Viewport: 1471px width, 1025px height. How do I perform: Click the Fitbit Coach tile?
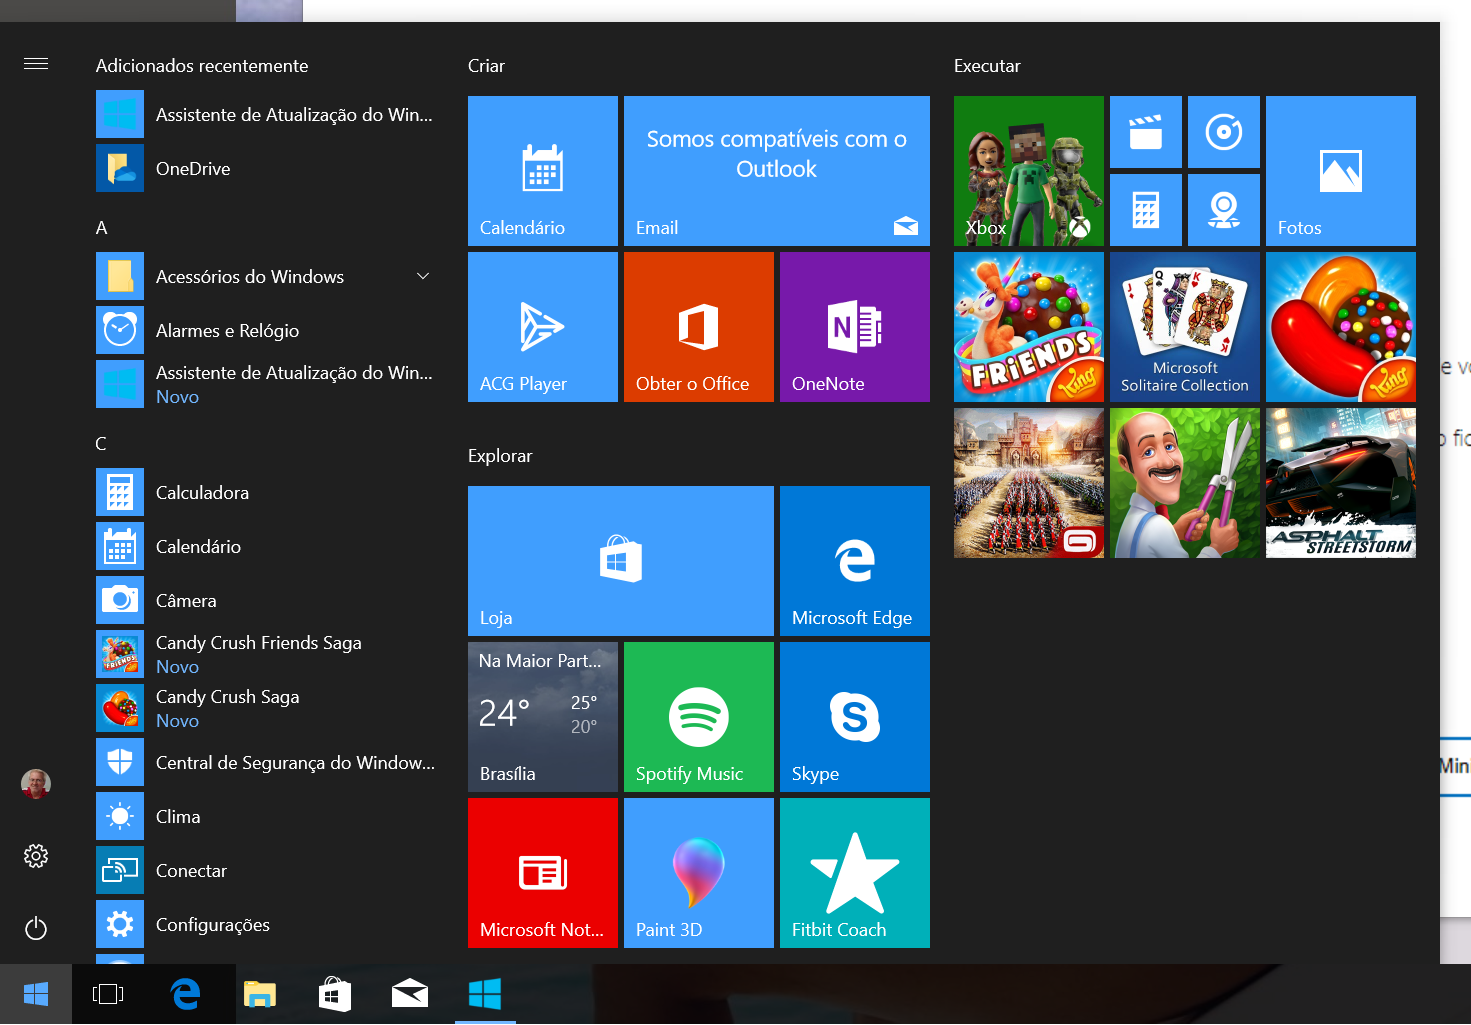click(854, 873)
